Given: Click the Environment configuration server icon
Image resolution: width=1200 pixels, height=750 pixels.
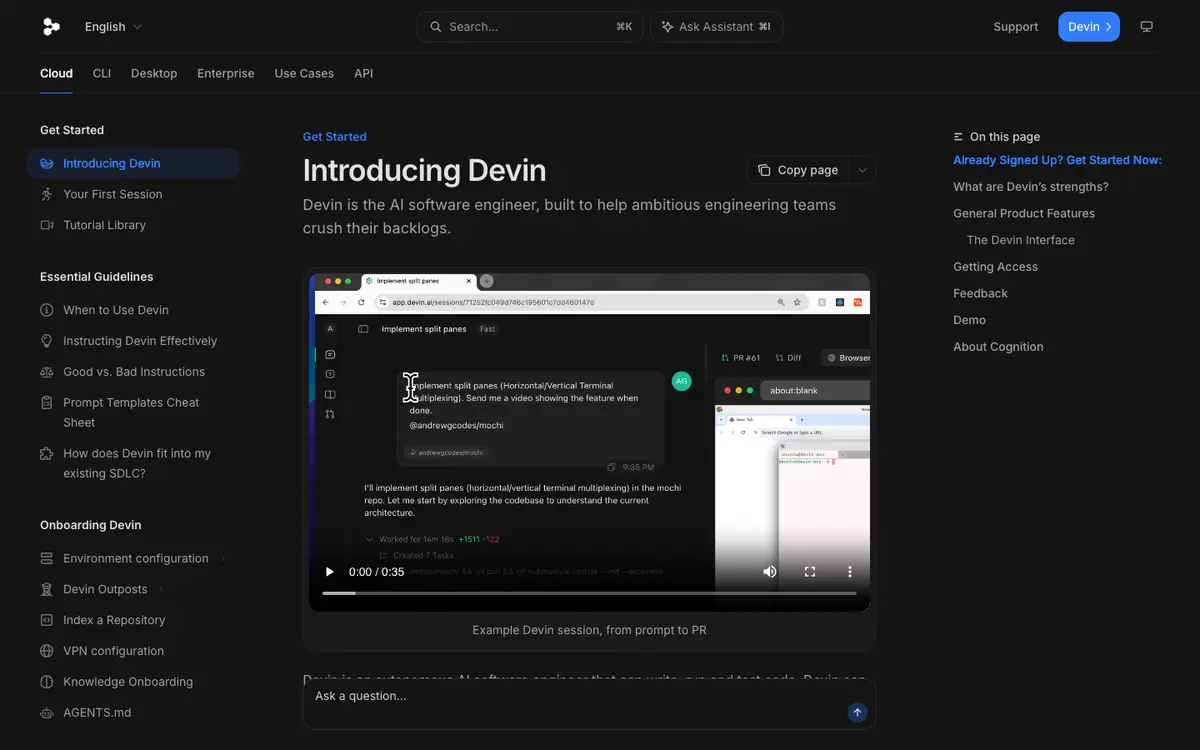Looking at the screenshot, I should [47, 558].
